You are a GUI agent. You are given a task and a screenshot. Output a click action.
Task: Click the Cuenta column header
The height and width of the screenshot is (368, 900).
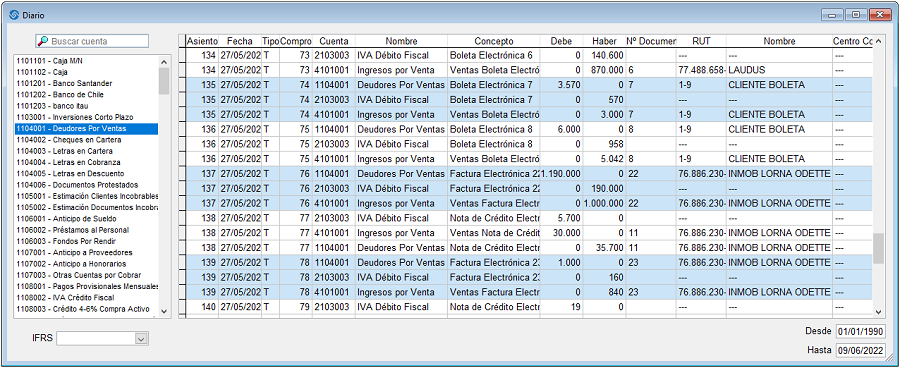click(333, 41)
